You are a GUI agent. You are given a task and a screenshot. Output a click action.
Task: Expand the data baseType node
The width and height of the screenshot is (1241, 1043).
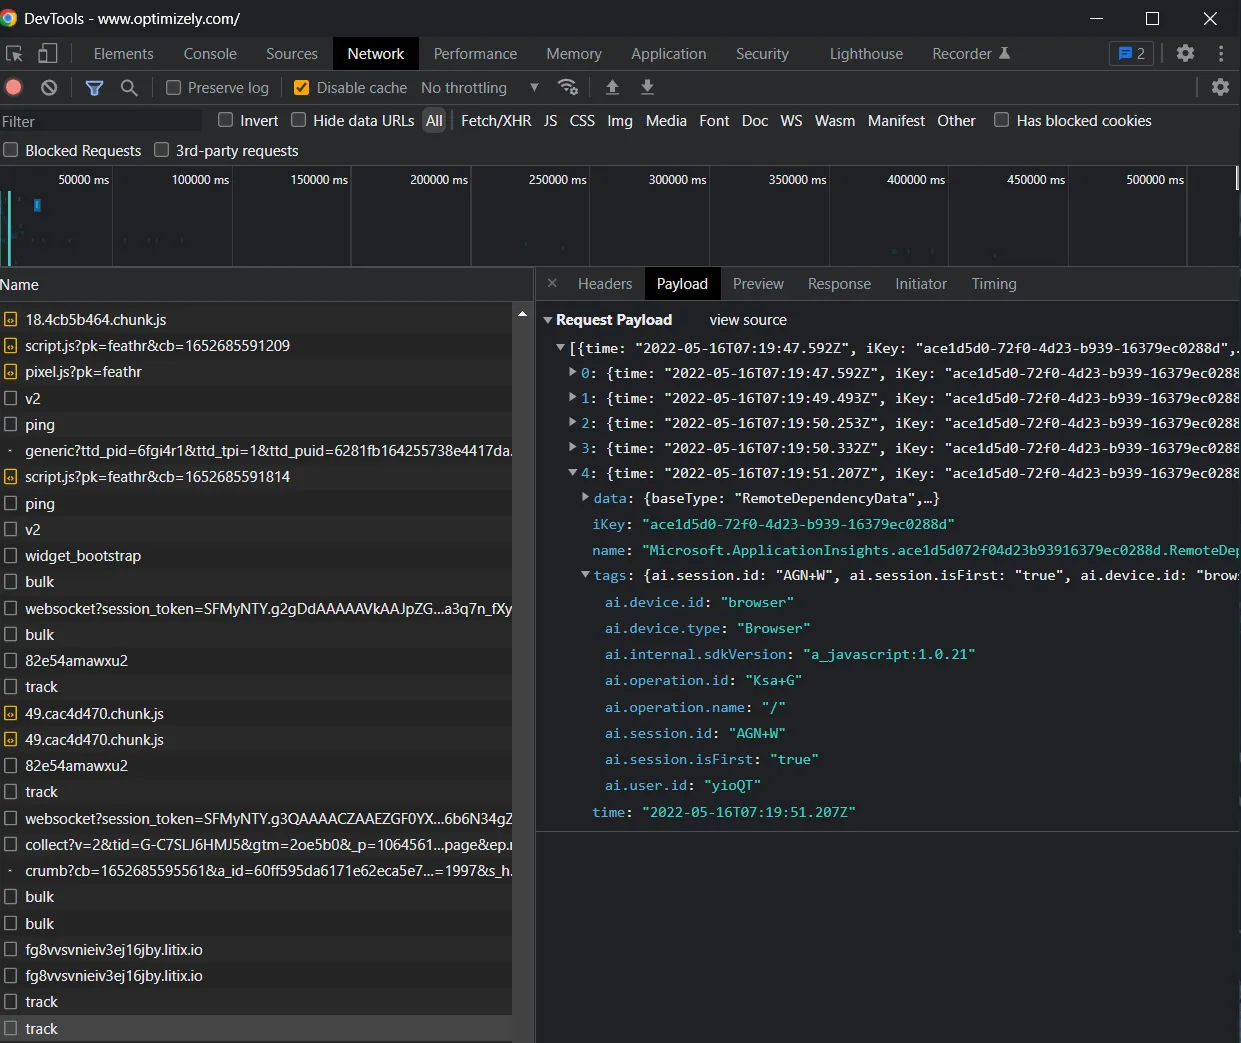pos(586,497)
